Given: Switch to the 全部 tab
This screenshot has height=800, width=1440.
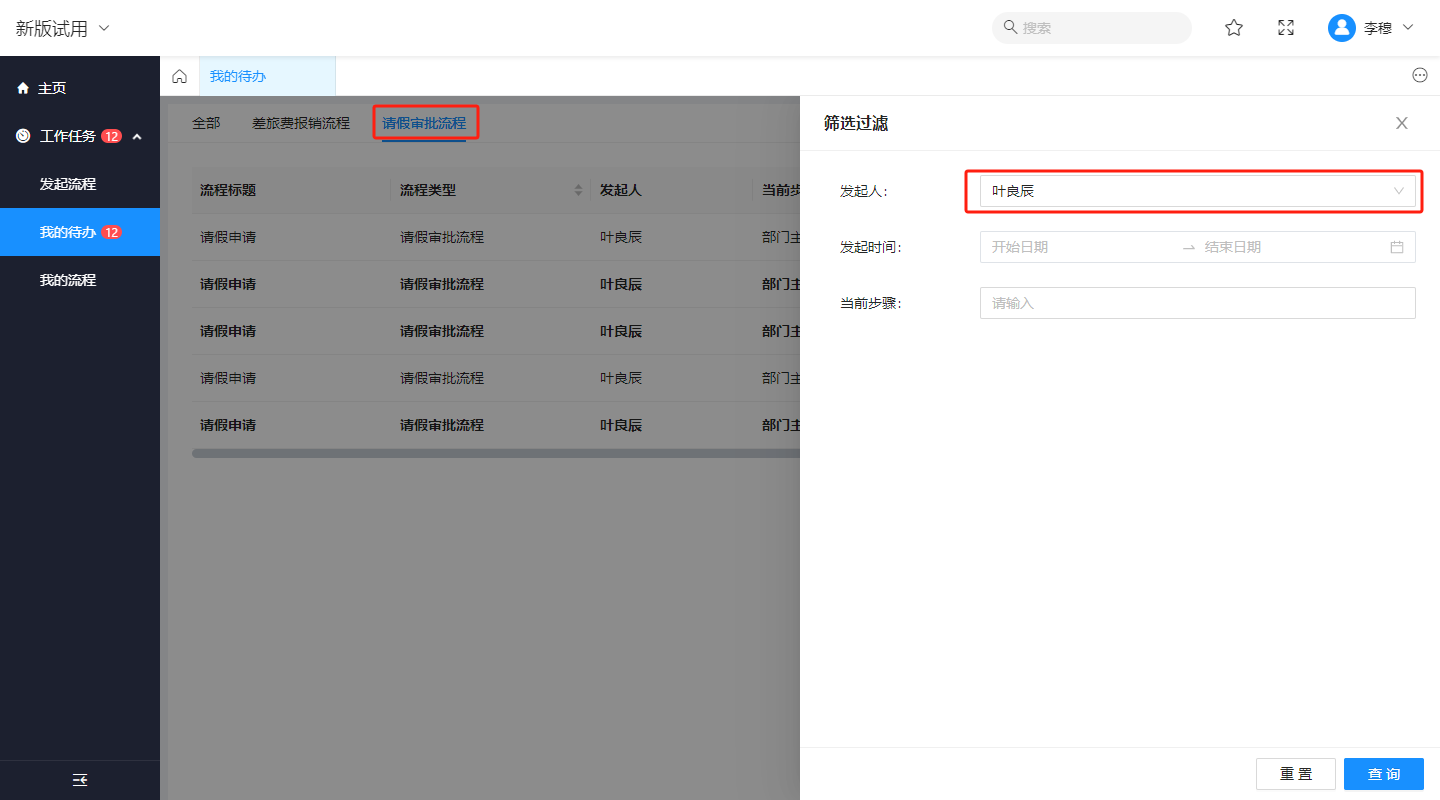Looking at the screenshot, I should (206, 123).
